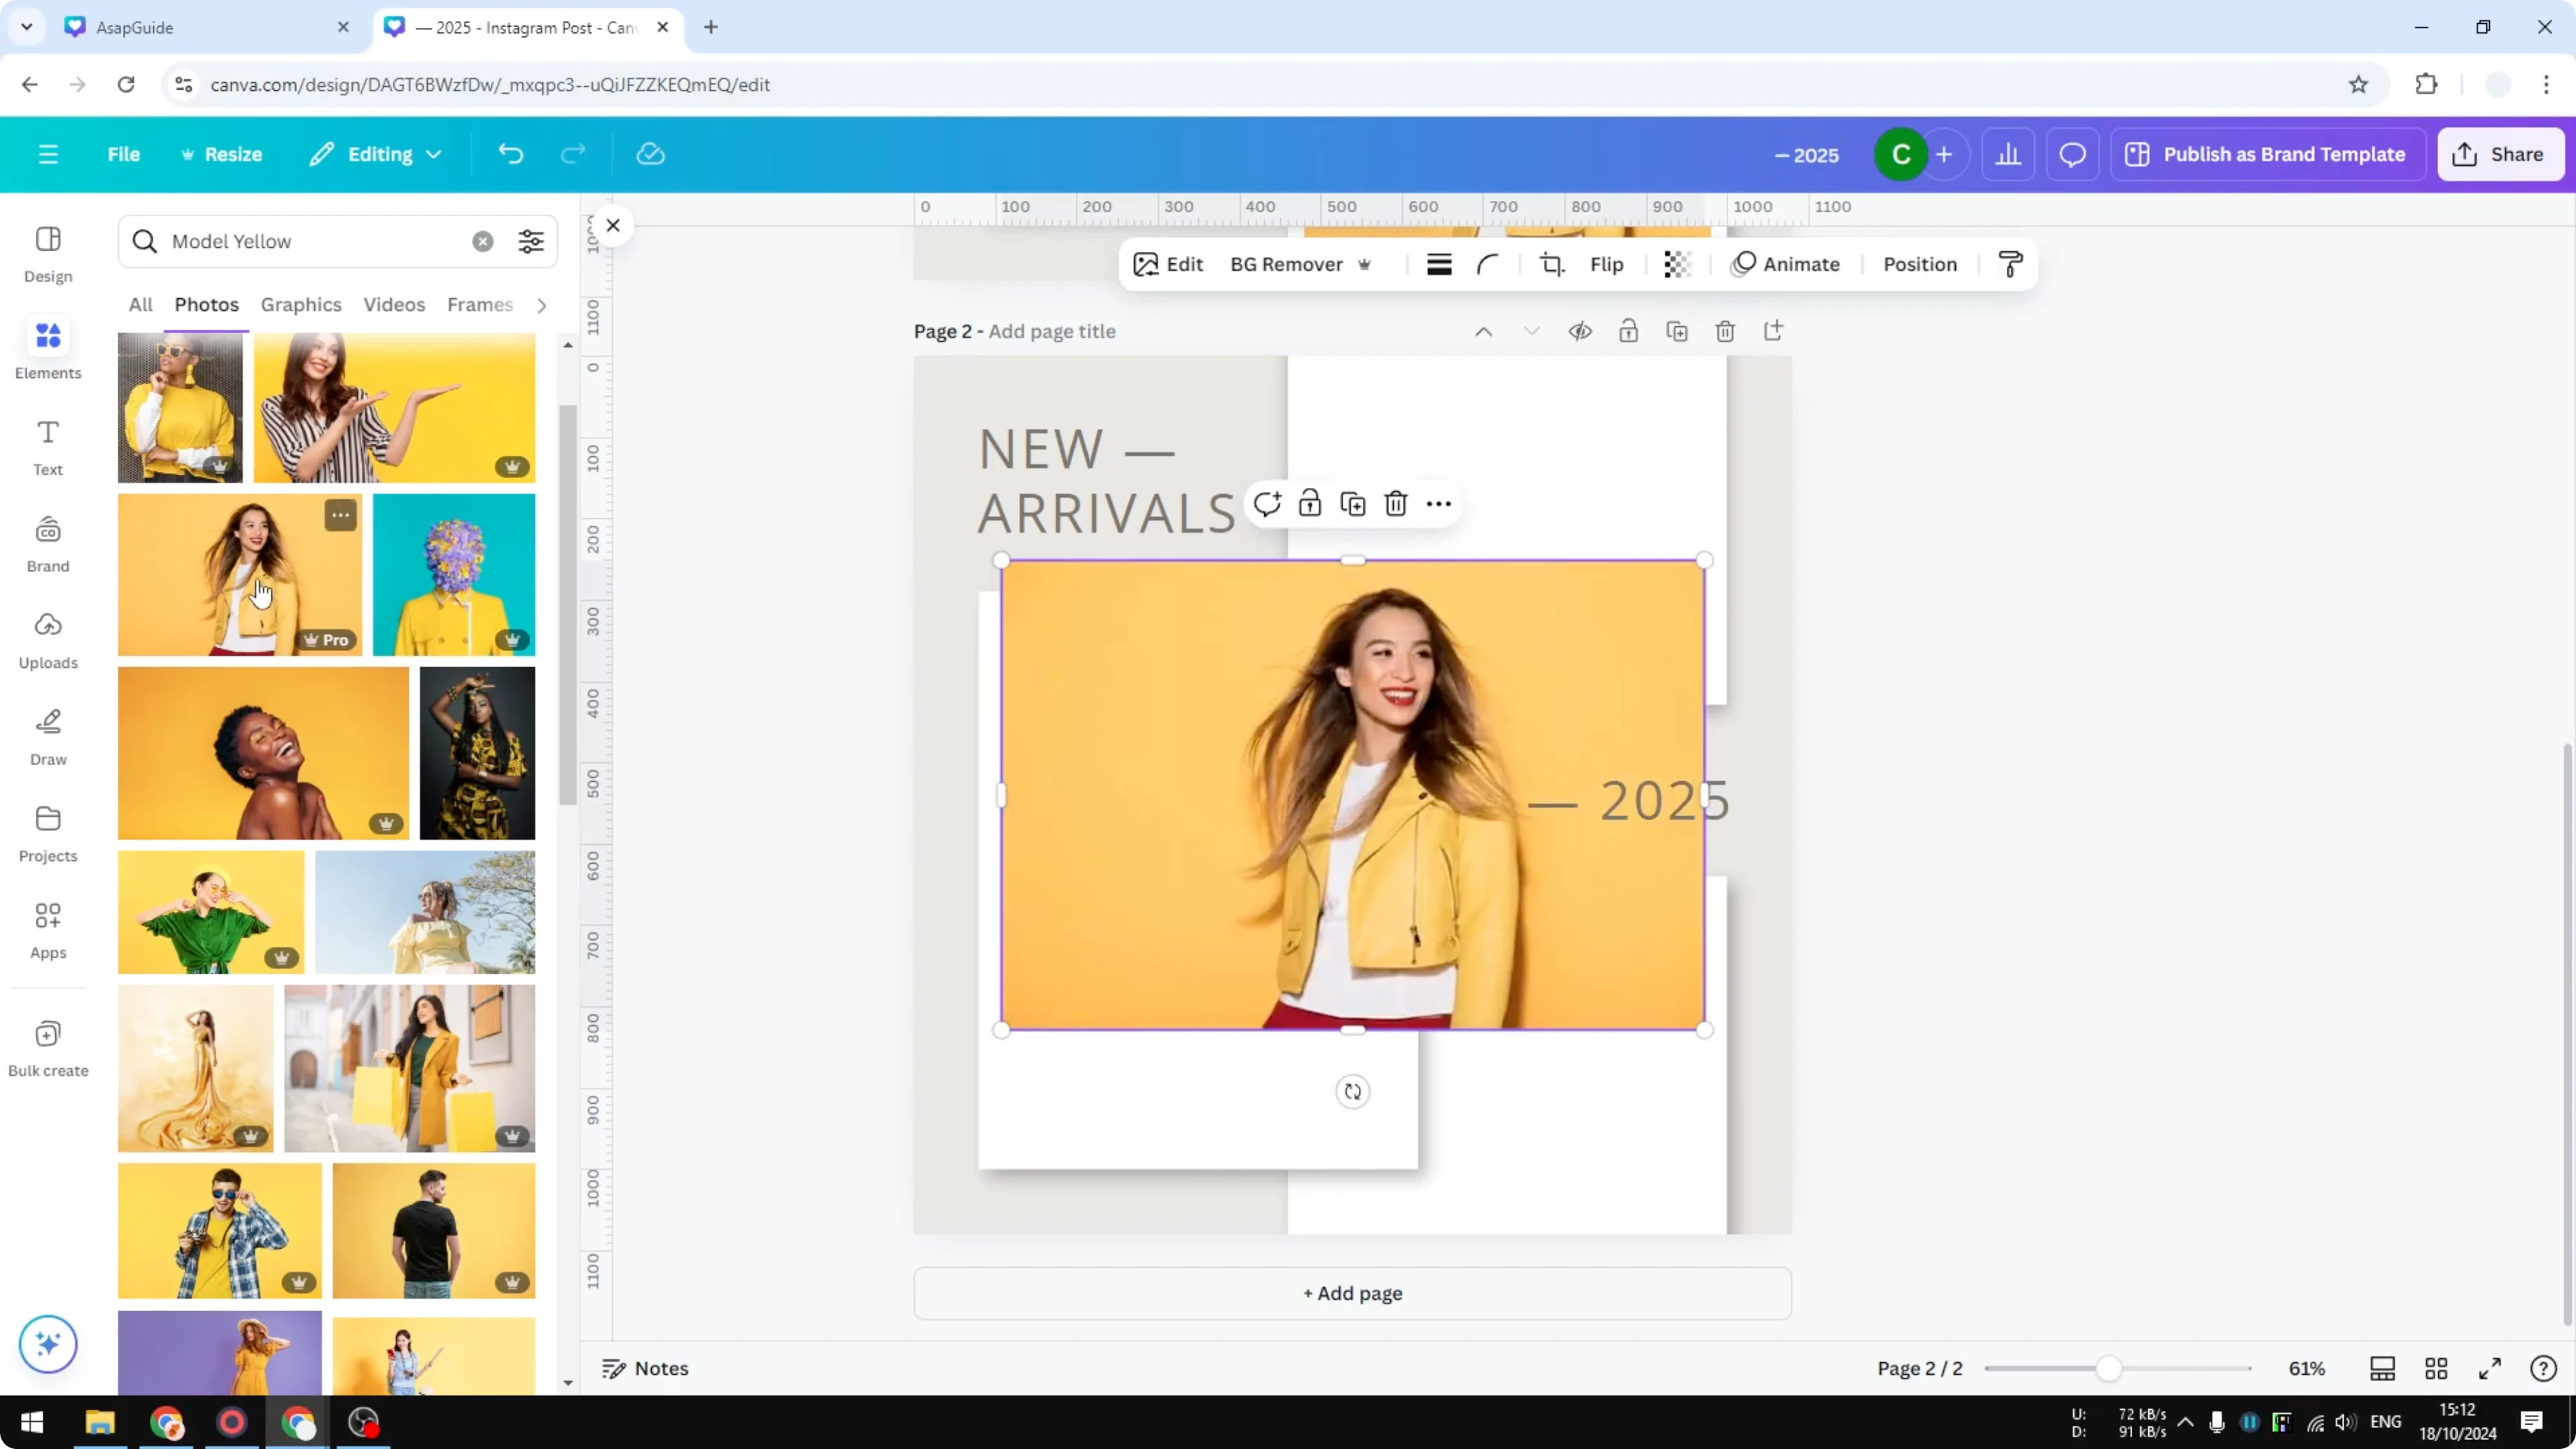2576x1449 pixels.
Task: Open the File menu
Action: click(x=124, y=154)
